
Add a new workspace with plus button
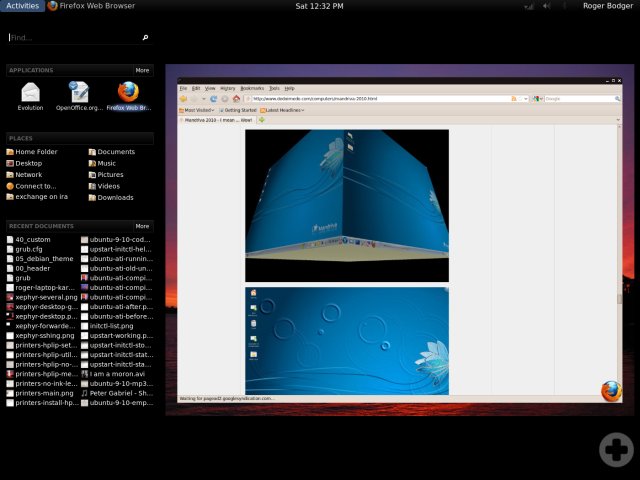click(x=614, y=450)
